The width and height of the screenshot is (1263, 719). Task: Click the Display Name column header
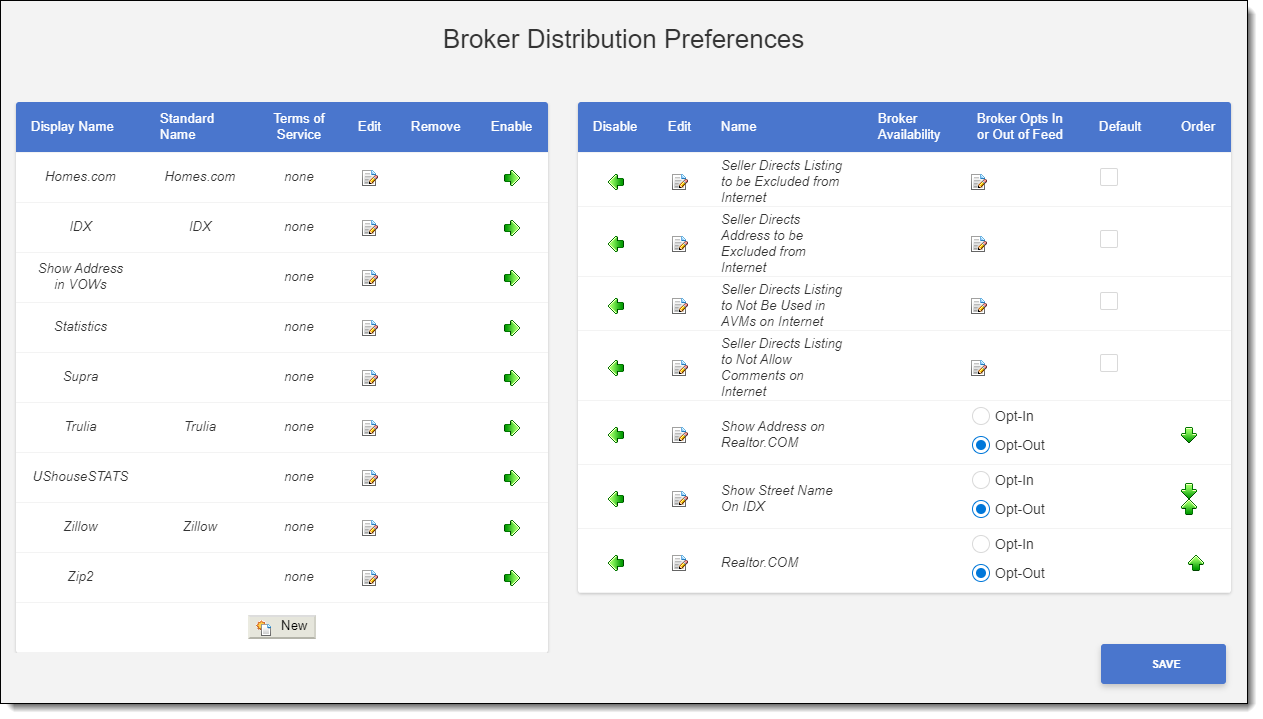coord(72,127)
